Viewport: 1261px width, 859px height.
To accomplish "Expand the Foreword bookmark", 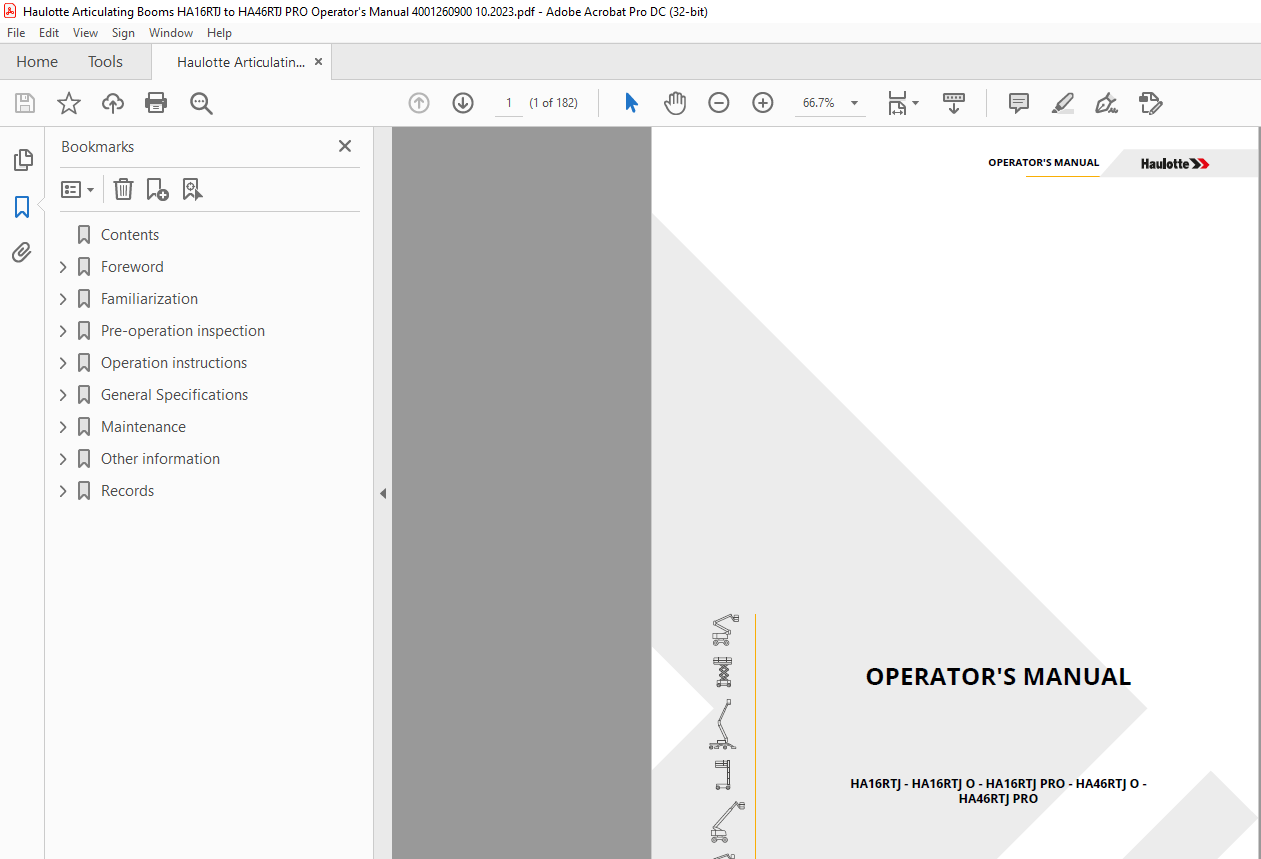I will pyautogui.click(x=63, y=267).
